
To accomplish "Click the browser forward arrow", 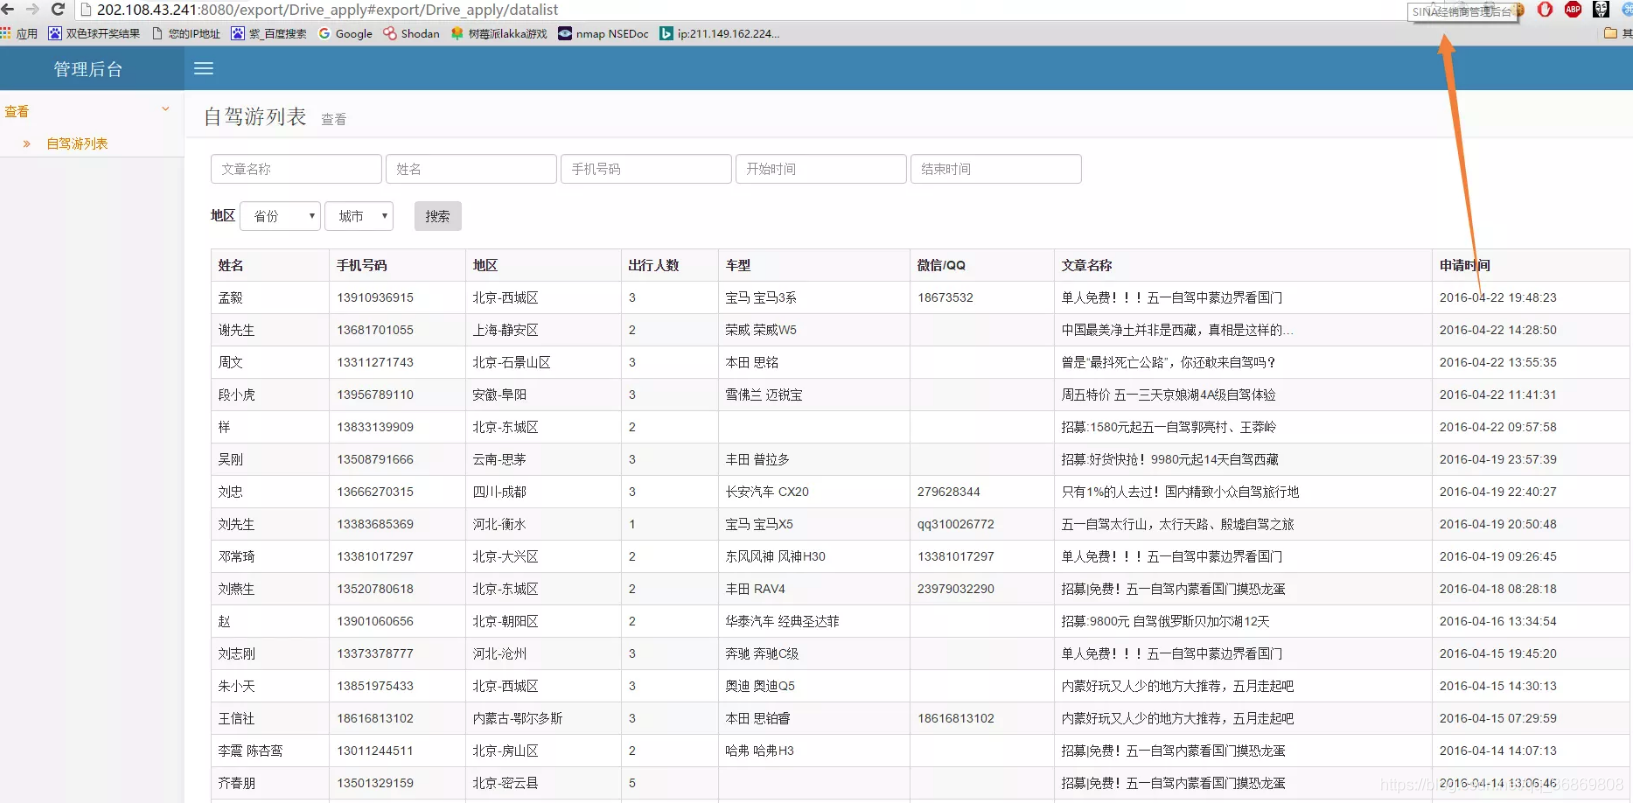I will pyautogui.click(x=32, y=9).
